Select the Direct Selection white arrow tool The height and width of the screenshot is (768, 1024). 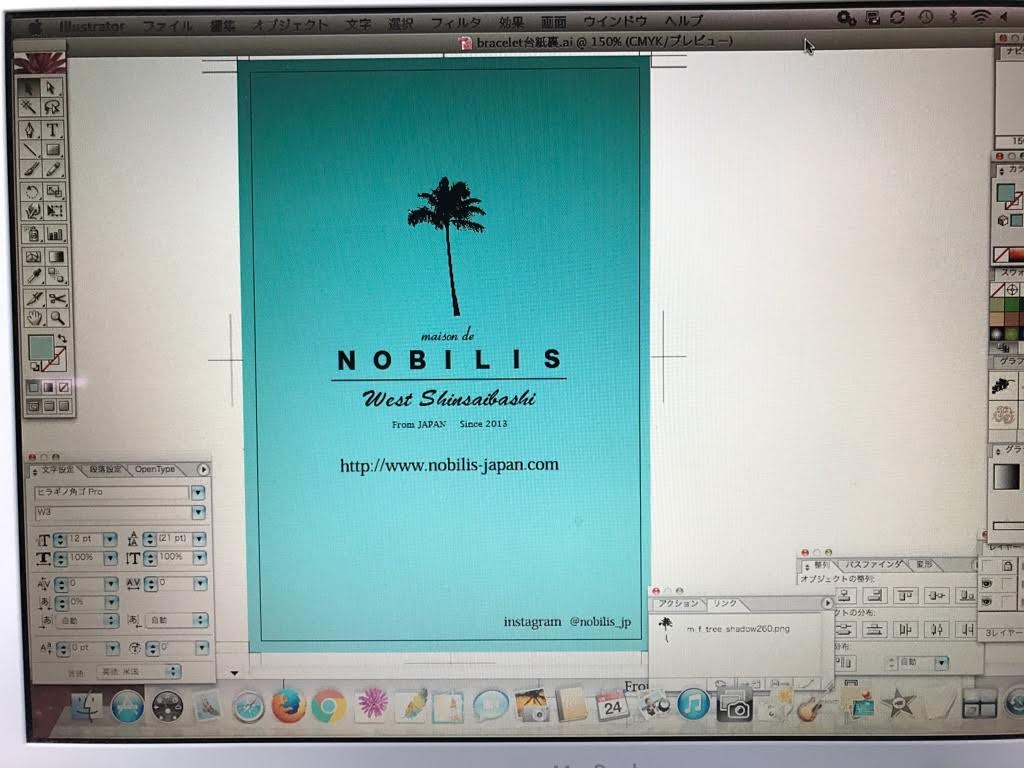(x=52, y=88)
